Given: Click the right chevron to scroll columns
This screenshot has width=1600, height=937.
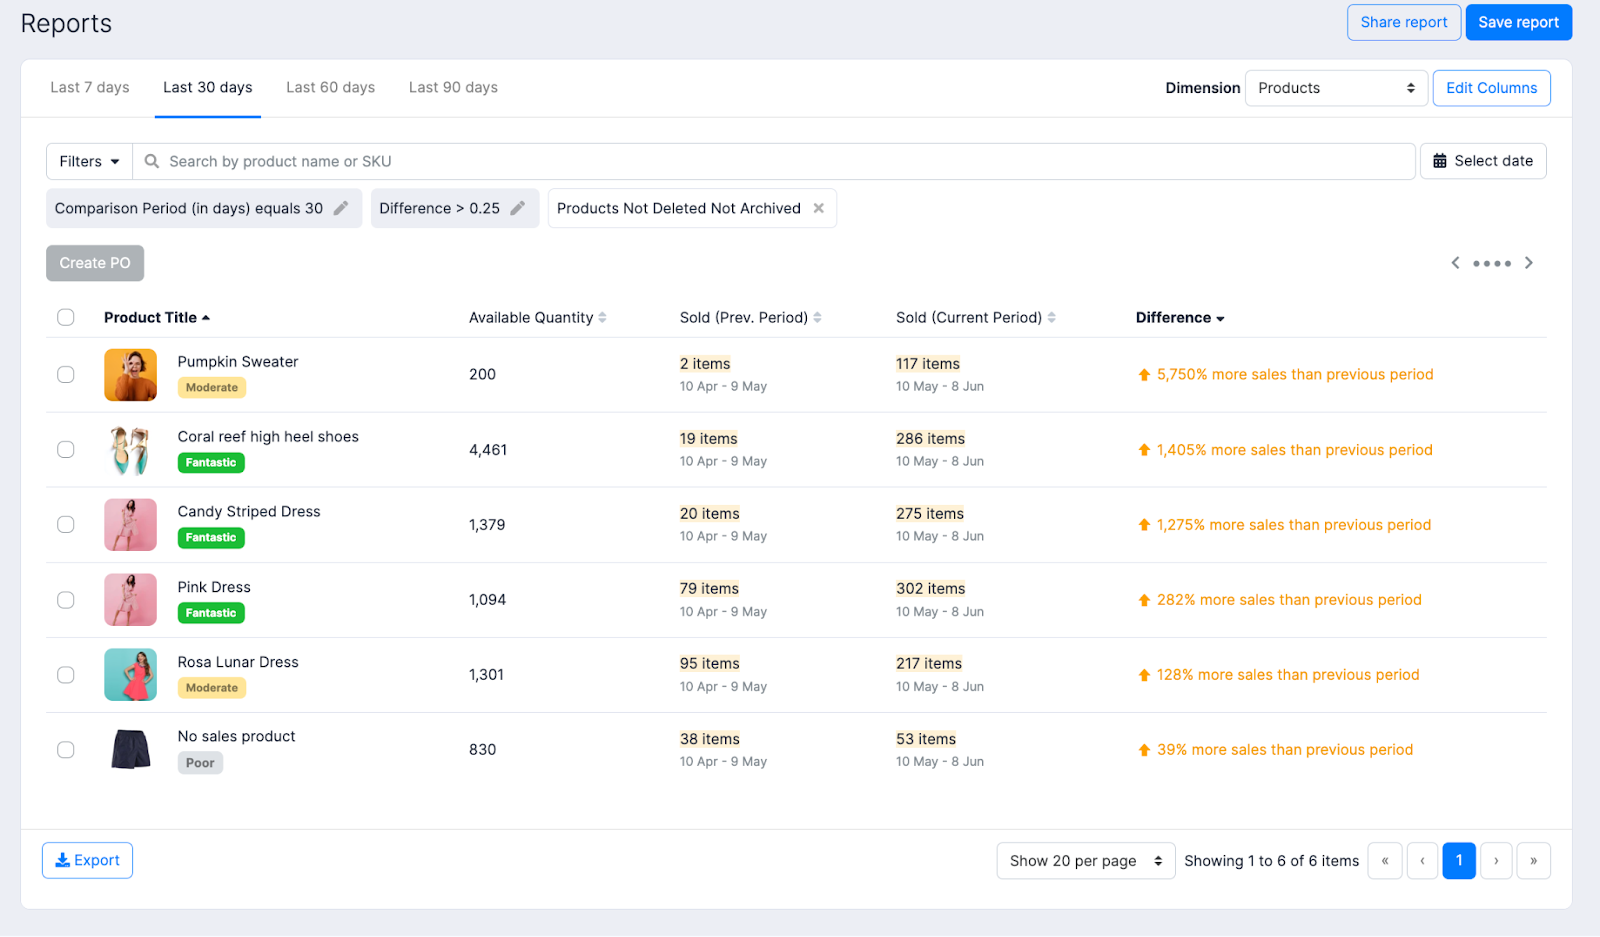Looking at the screenshot, I should coord(1528,262).
